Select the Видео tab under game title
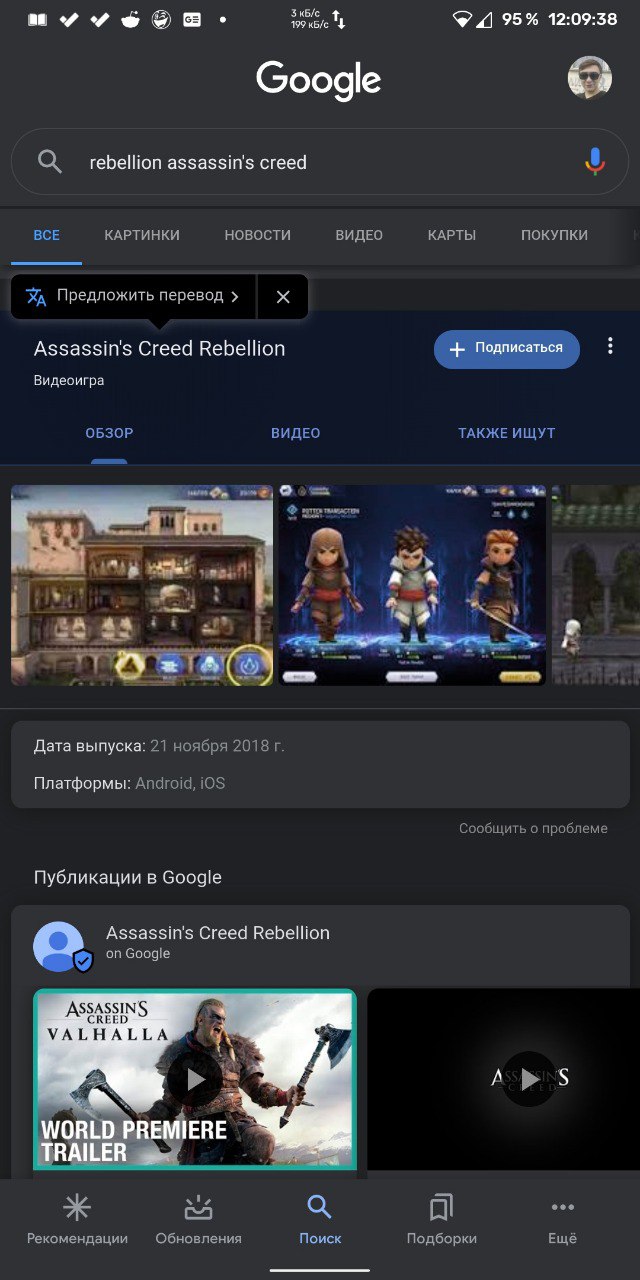Image resolution: width=640 pixels, height=1280 pixels. coord(295,433)
